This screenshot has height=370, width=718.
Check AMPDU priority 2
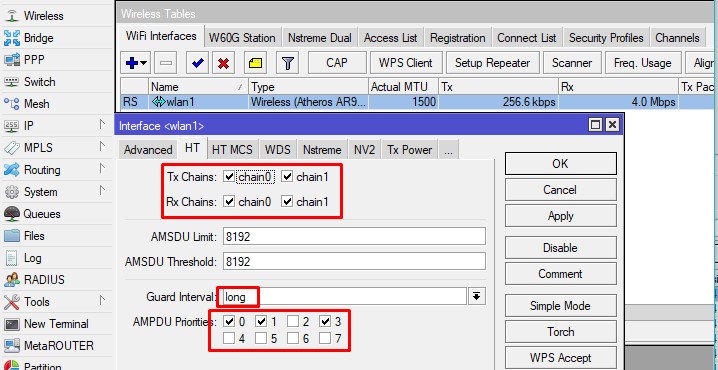[293, 321]
